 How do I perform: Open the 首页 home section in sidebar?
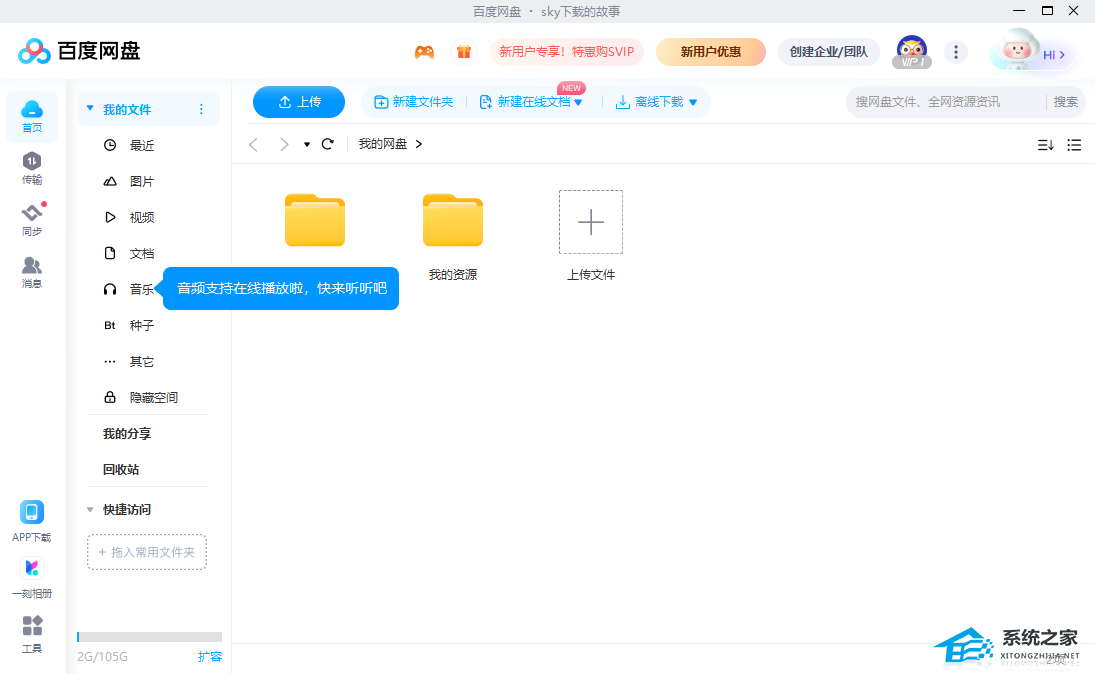[31, 116]
